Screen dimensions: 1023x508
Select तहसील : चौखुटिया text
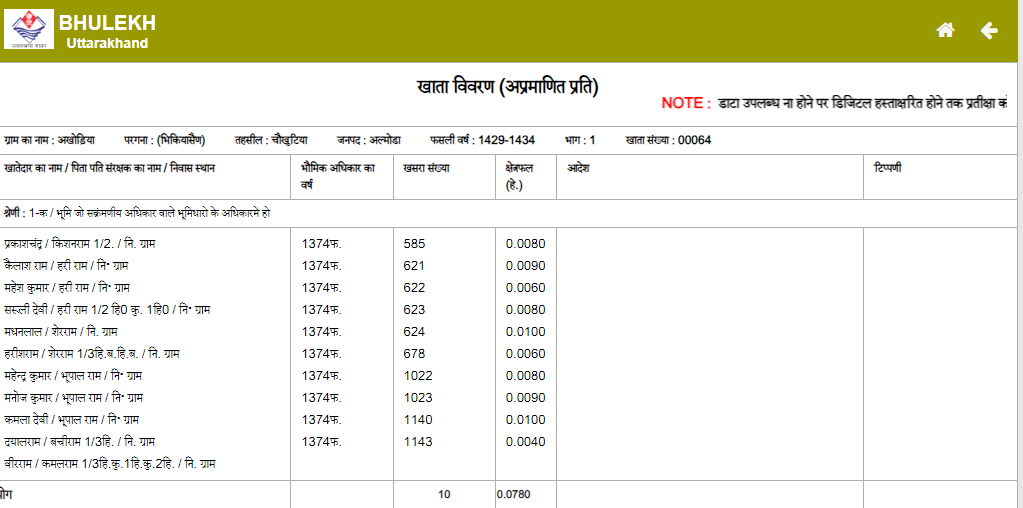(x=271, y=140)
